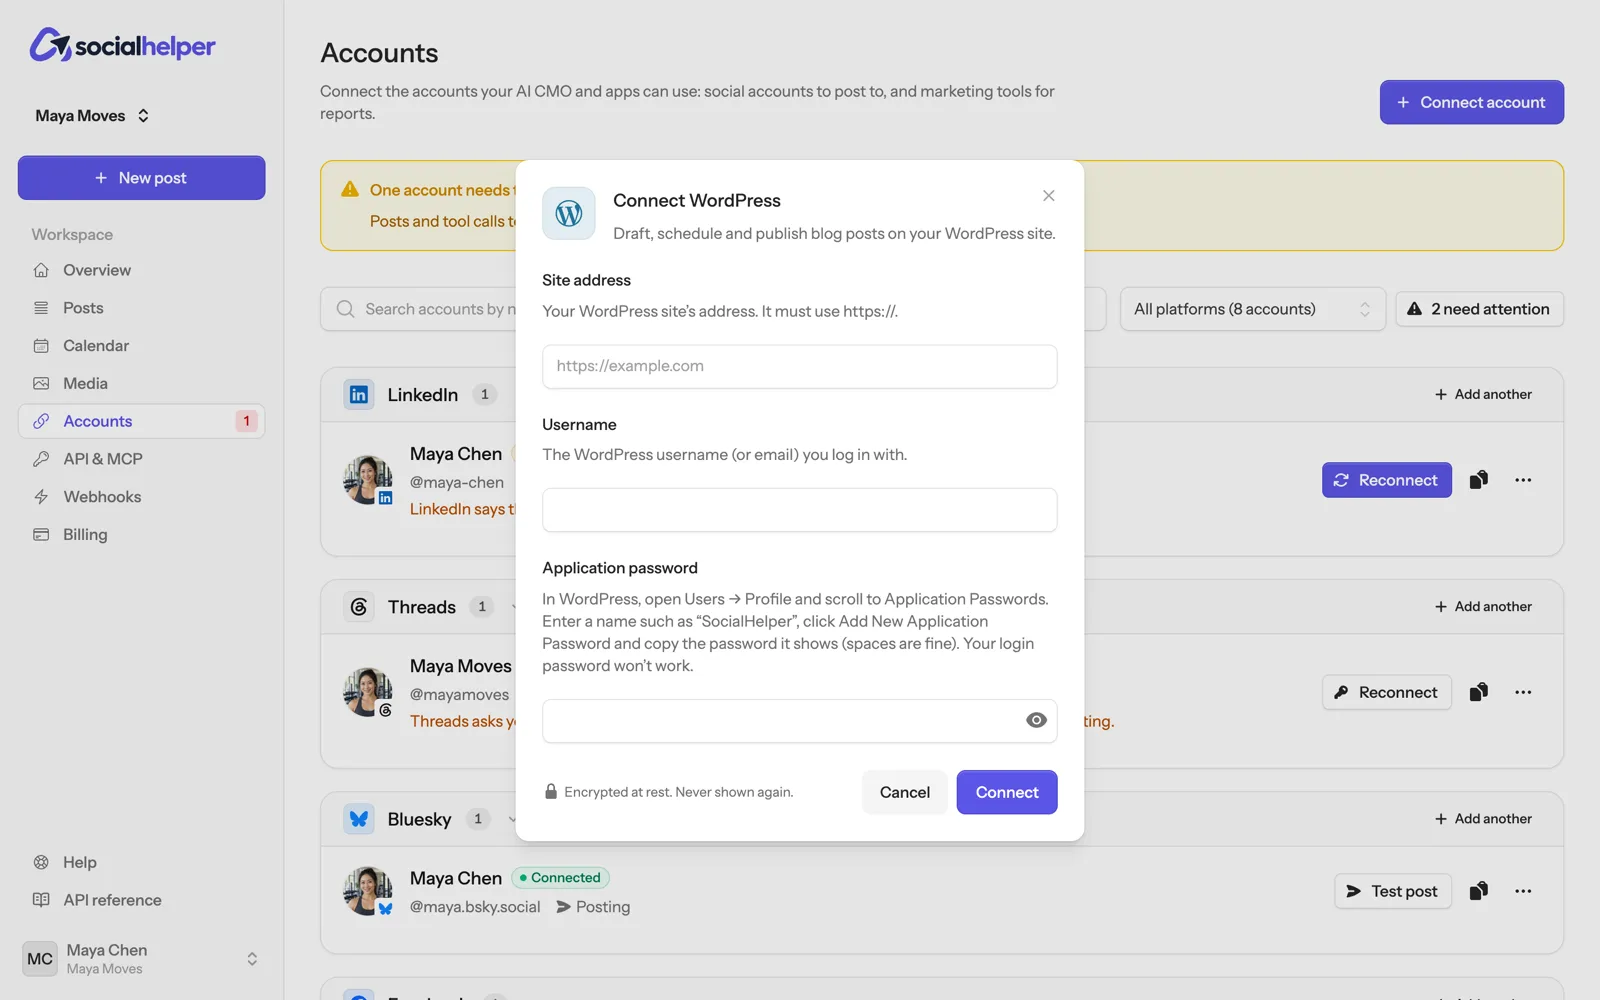Click the socialhelper logo
The image size is (1600, 1000).
(122, 45)
